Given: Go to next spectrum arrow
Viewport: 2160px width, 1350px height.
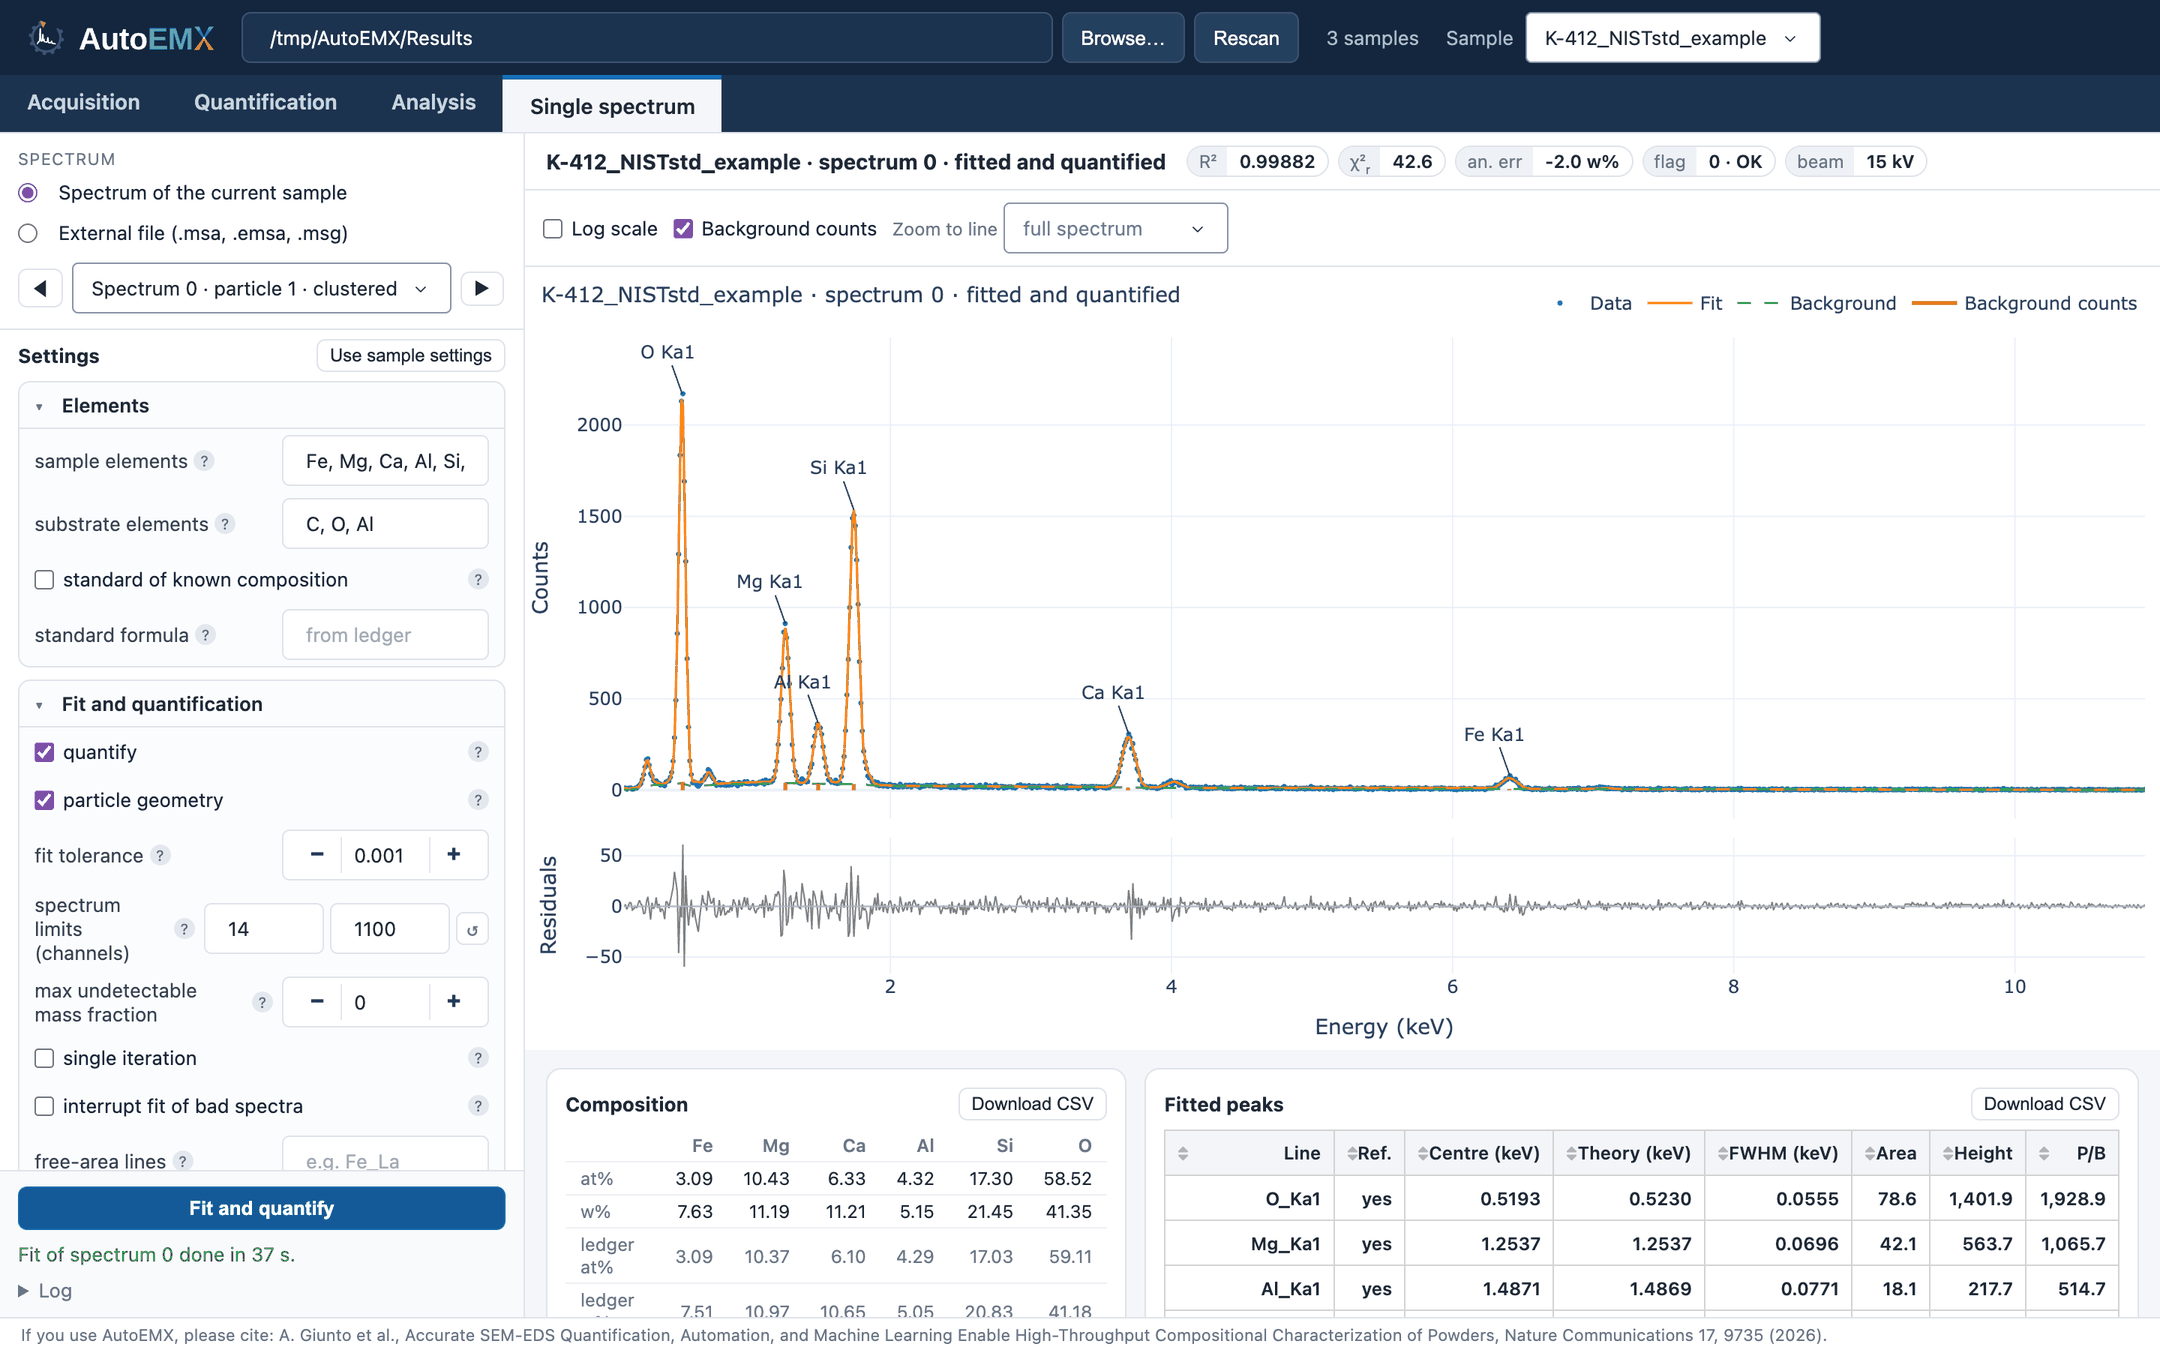Looking at the screenshot, I should tap(482, 289).
